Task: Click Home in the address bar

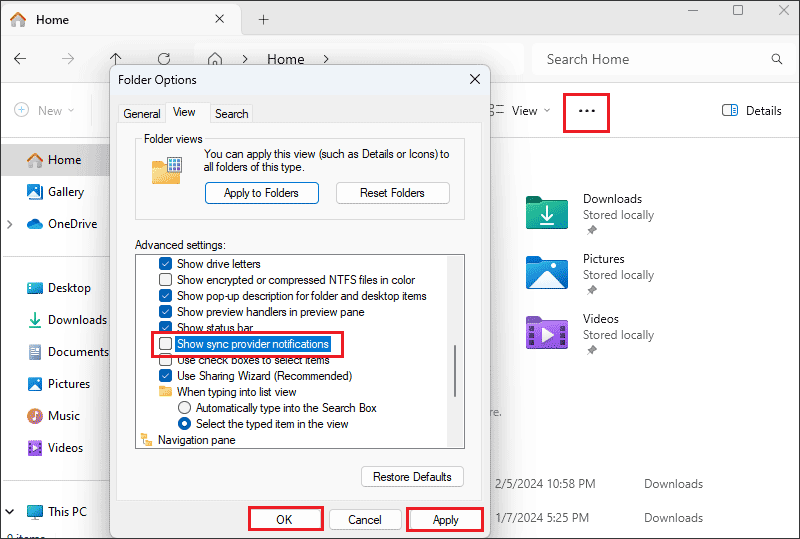Action: 286,59
